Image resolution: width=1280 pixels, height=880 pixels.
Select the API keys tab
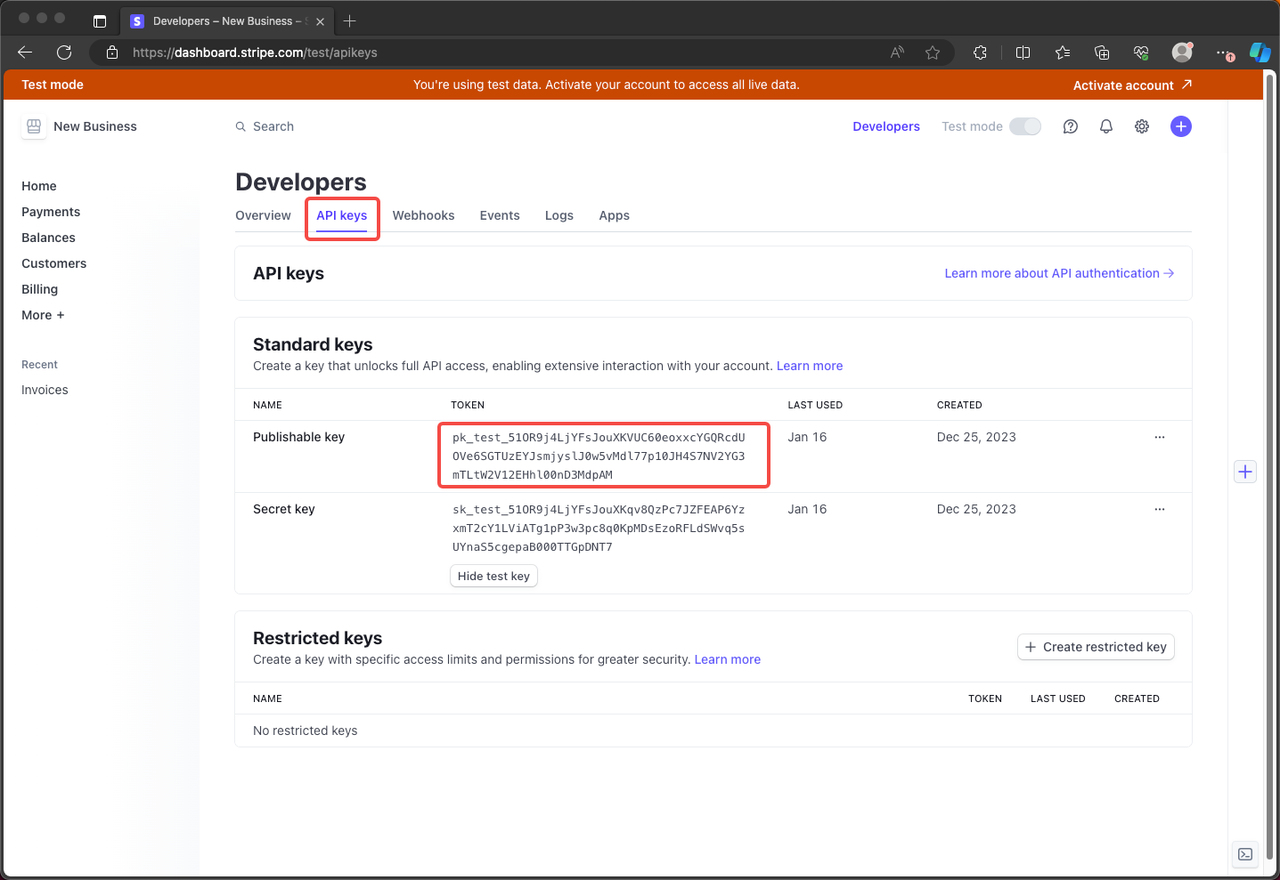[342, 215]
